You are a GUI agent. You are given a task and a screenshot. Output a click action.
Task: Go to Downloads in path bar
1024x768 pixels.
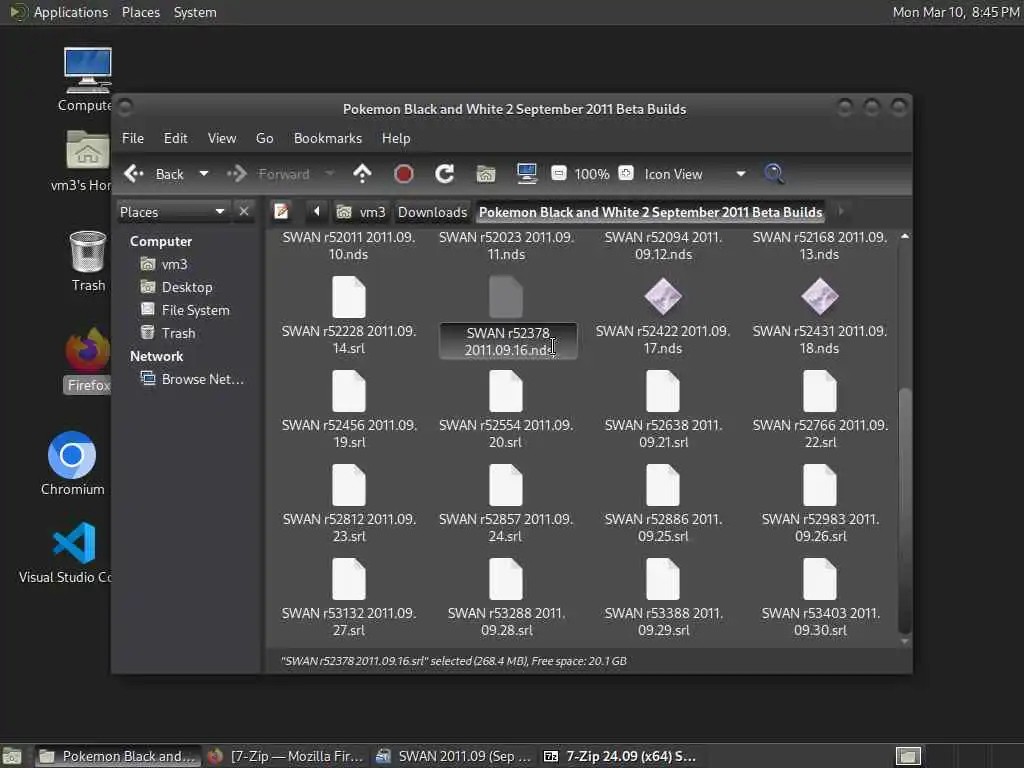(x=432, y=212)
